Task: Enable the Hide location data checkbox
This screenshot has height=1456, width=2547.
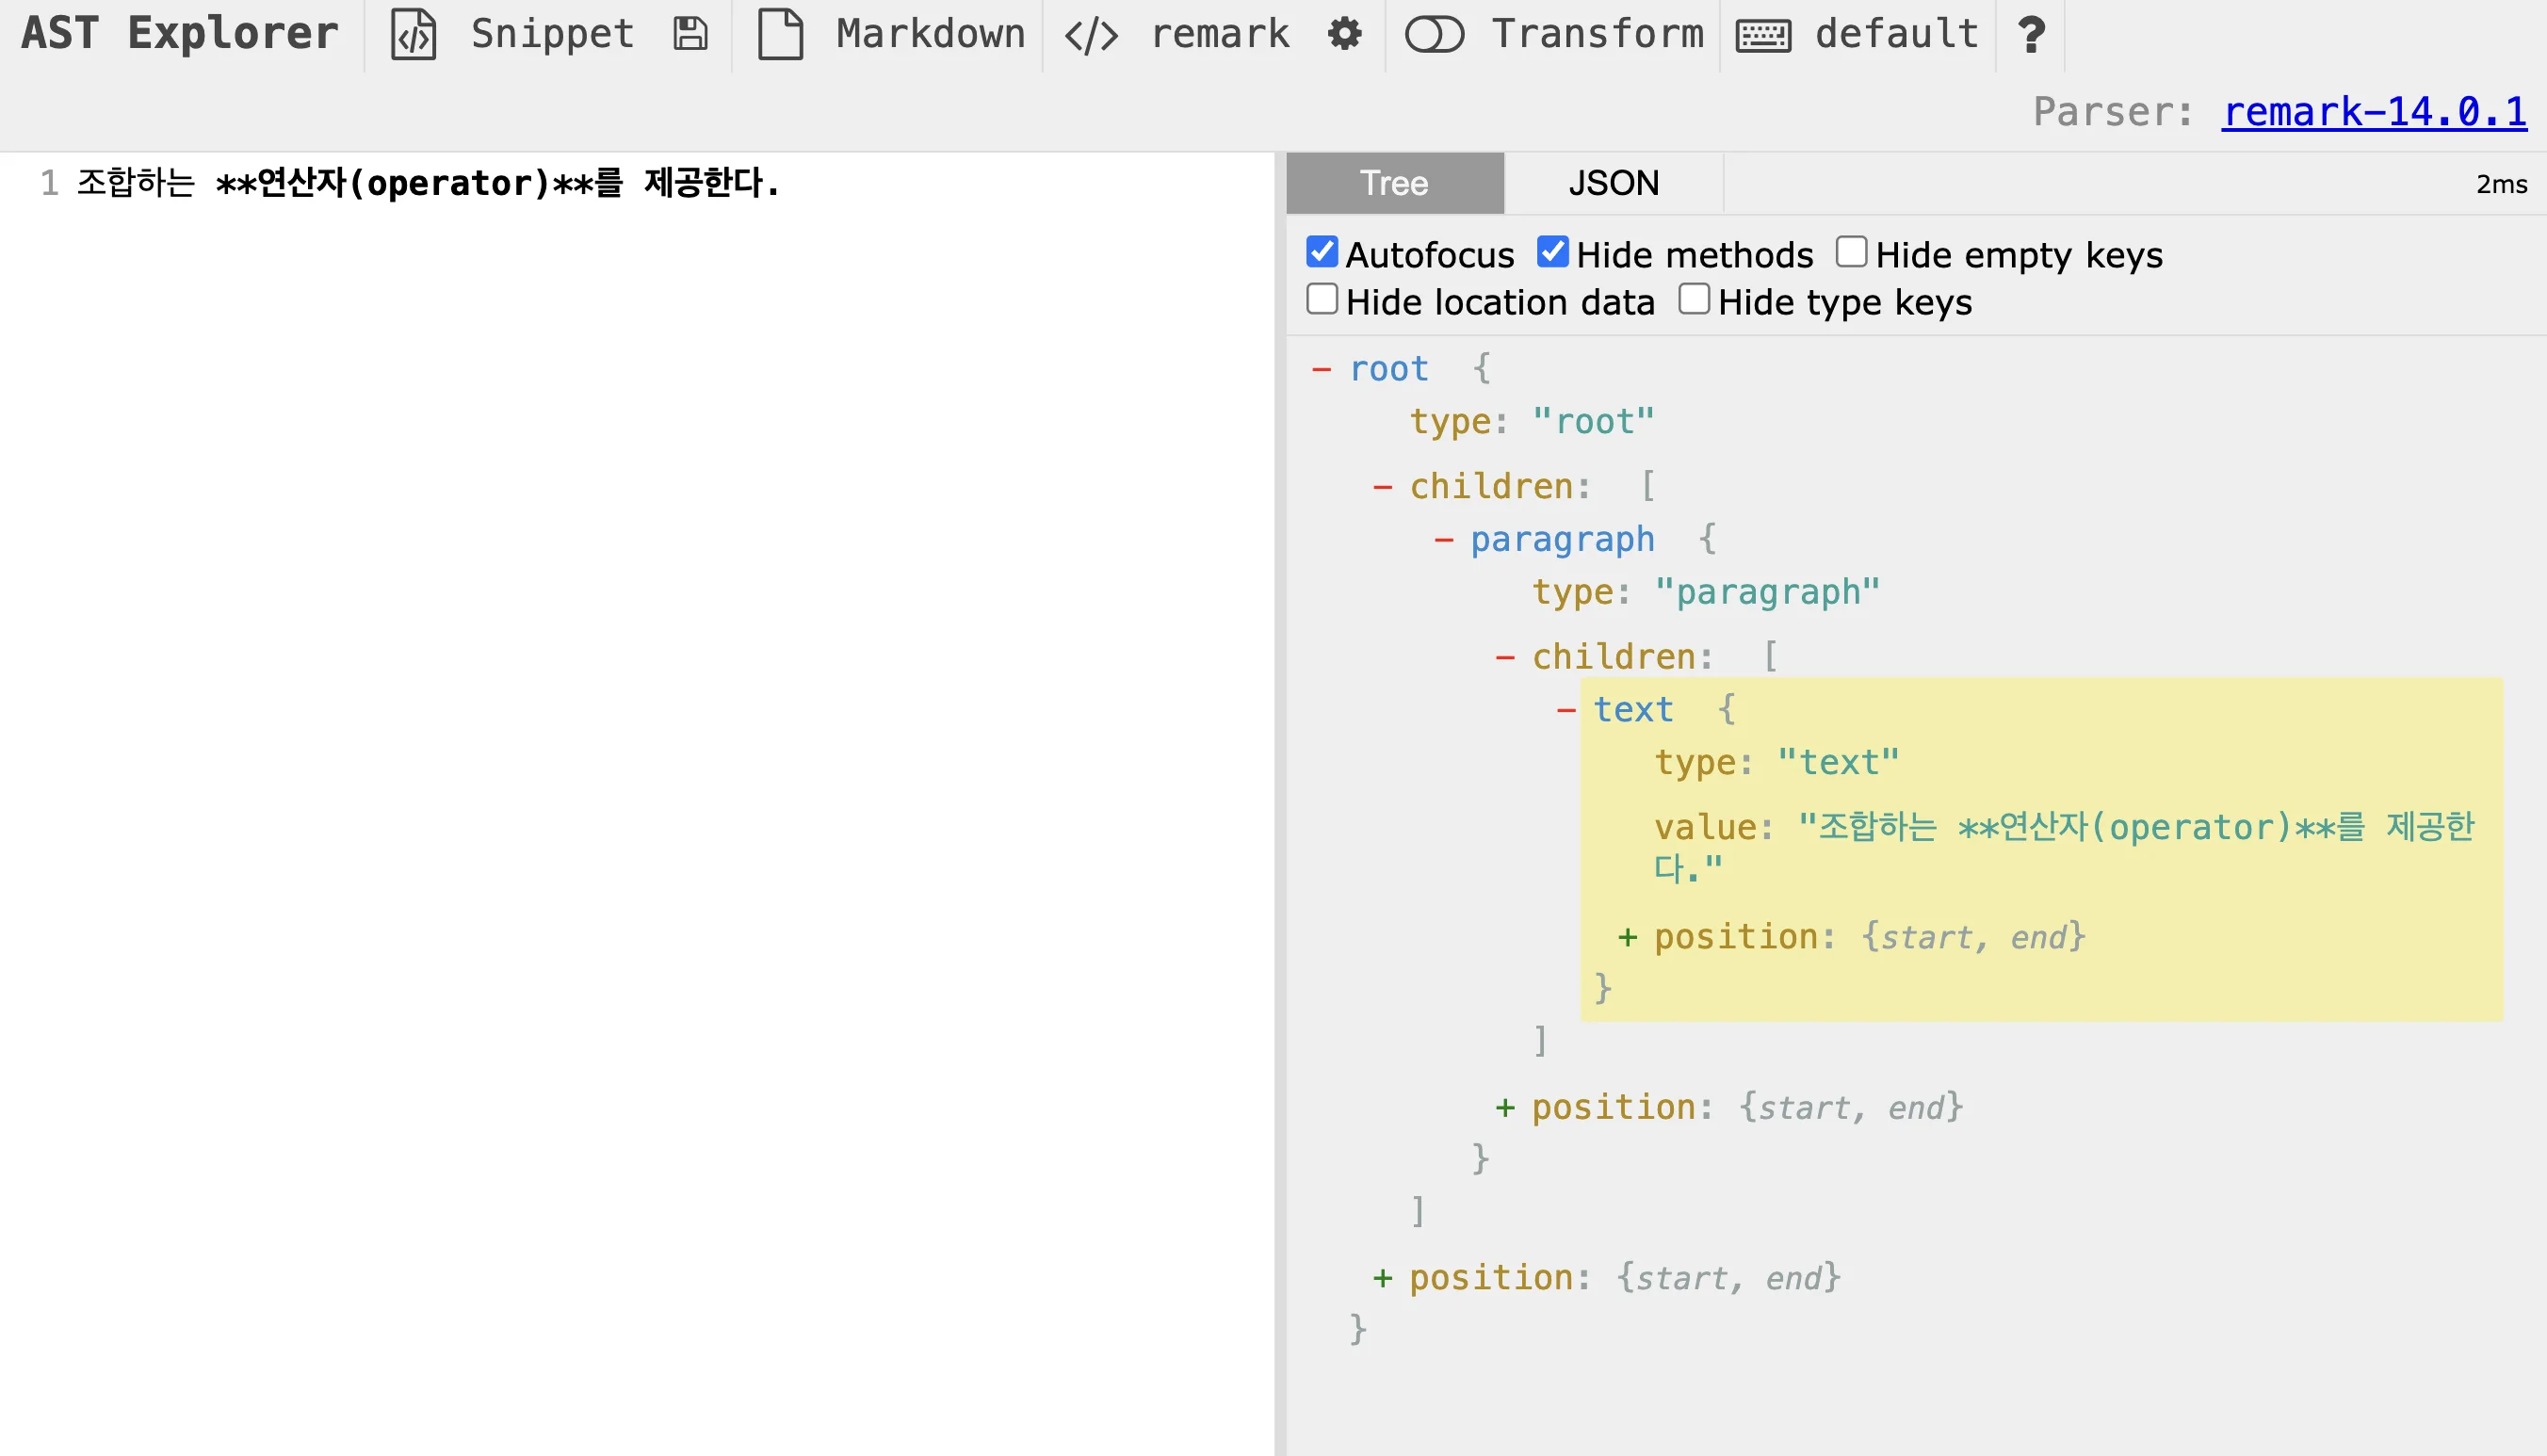Action: pos(1322,299)
